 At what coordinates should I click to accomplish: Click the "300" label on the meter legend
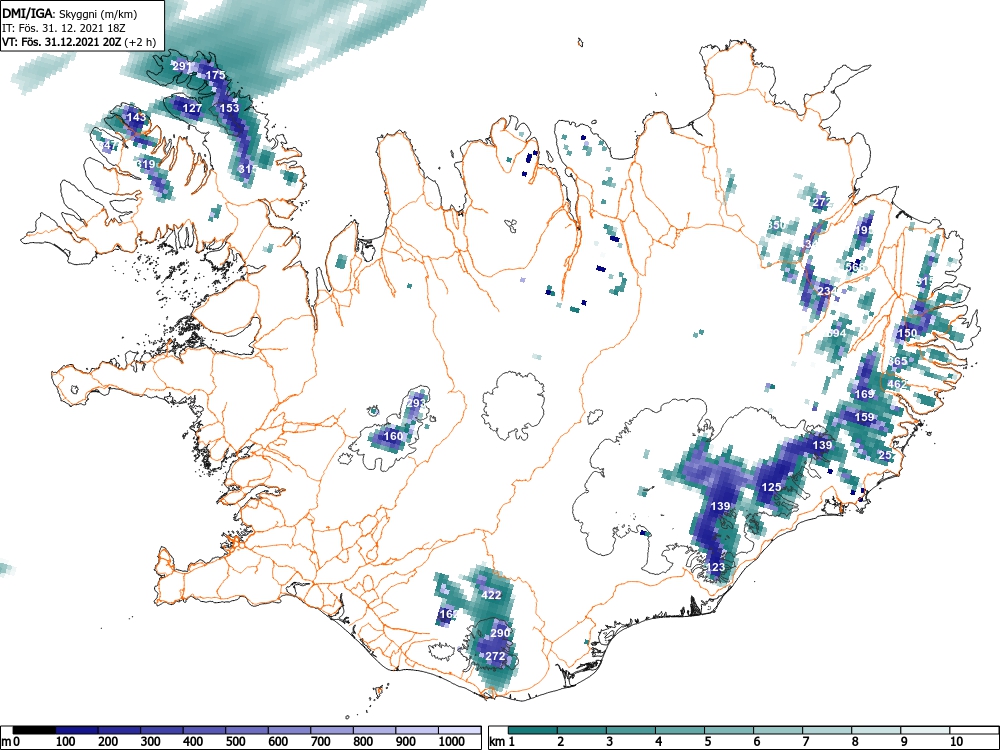click(151, 742)
